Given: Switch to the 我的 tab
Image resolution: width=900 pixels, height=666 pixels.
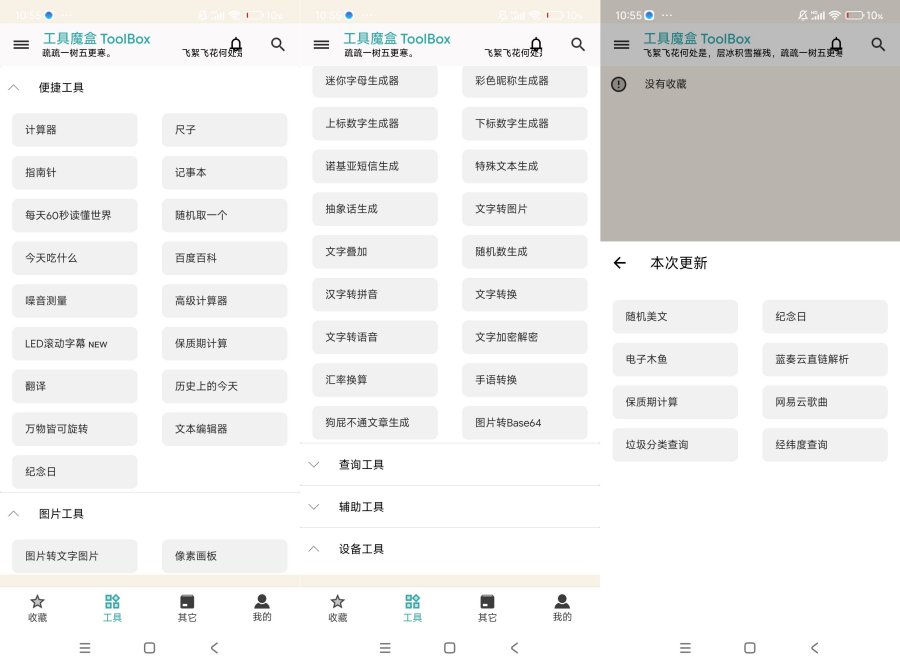Looking at the screenshot, I should (562, 607).
